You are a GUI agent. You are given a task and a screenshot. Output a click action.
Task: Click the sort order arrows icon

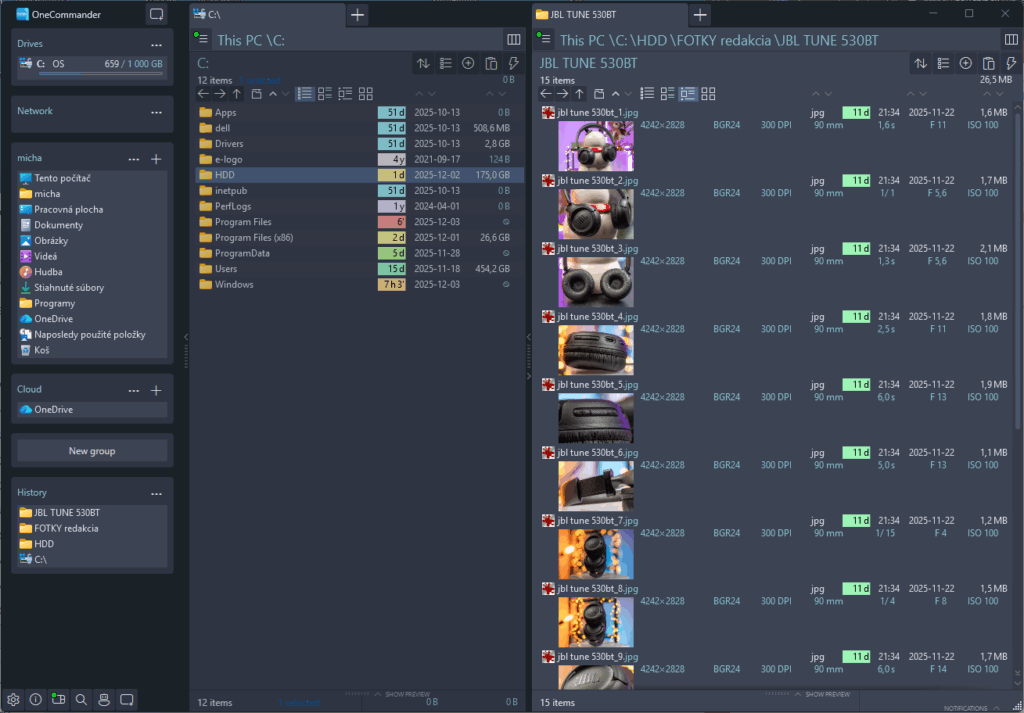[921, 63]
